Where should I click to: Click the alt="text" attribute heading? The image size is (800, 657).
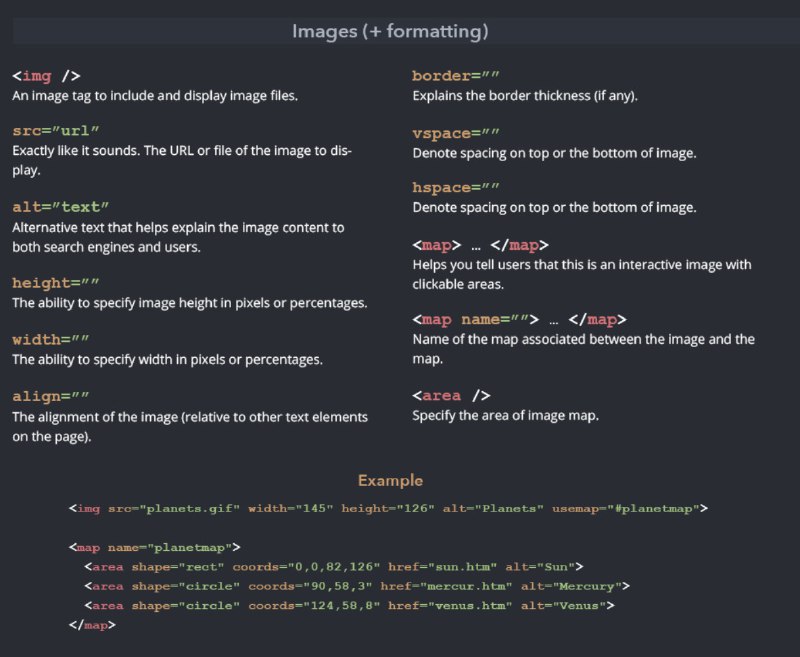pyautogui.click(x=60, y=207)
